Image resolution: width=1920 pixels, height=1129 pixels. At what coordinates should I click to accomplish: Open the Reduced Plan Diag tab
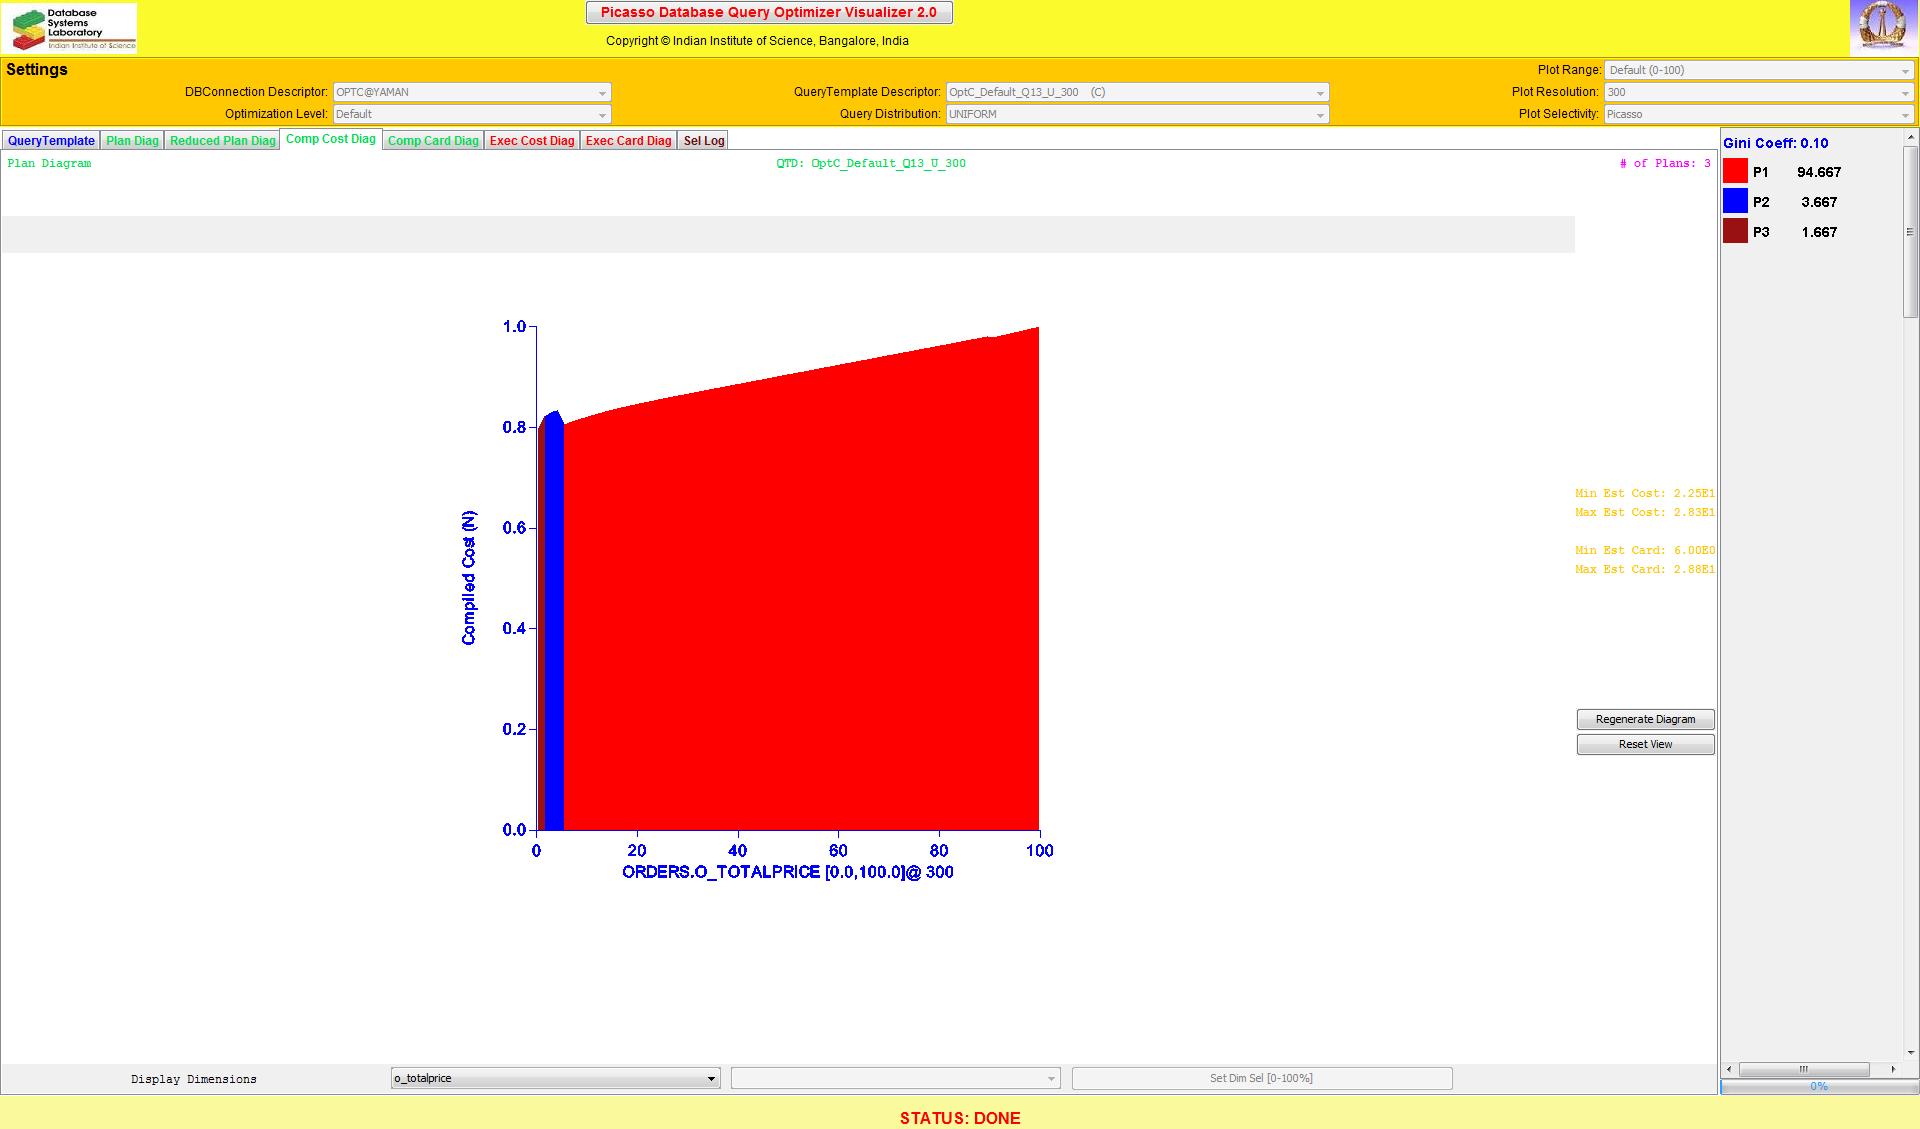222,141
